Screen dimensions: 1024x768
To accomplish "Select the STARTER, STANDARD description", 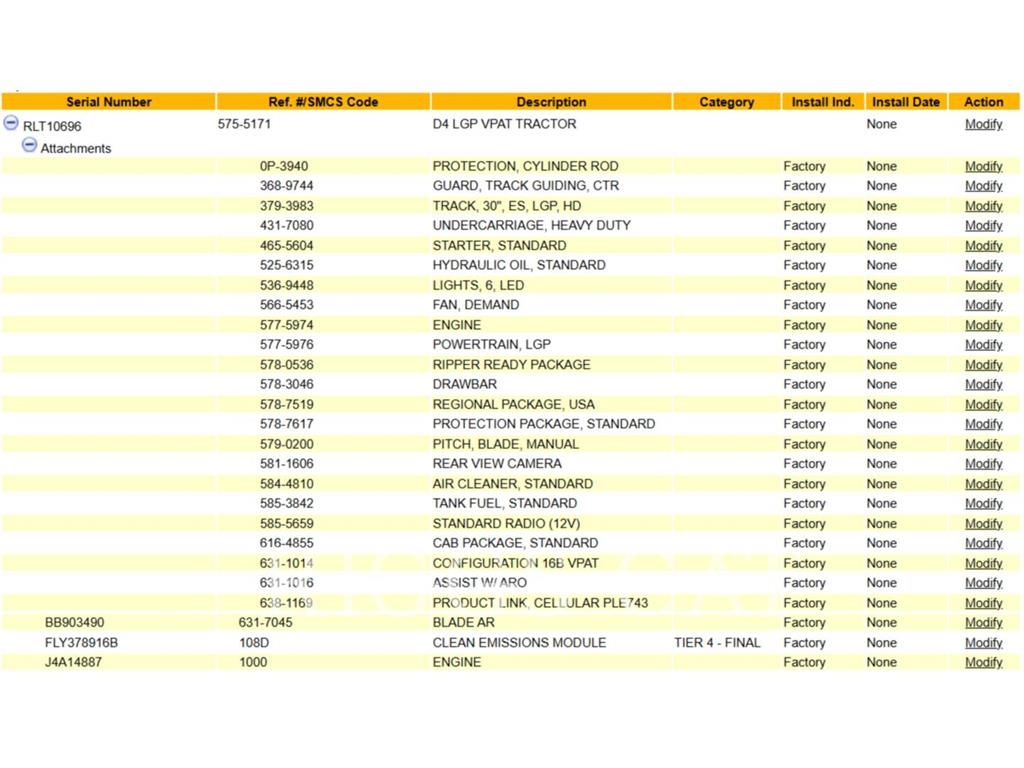I will (x=500, y=246).
